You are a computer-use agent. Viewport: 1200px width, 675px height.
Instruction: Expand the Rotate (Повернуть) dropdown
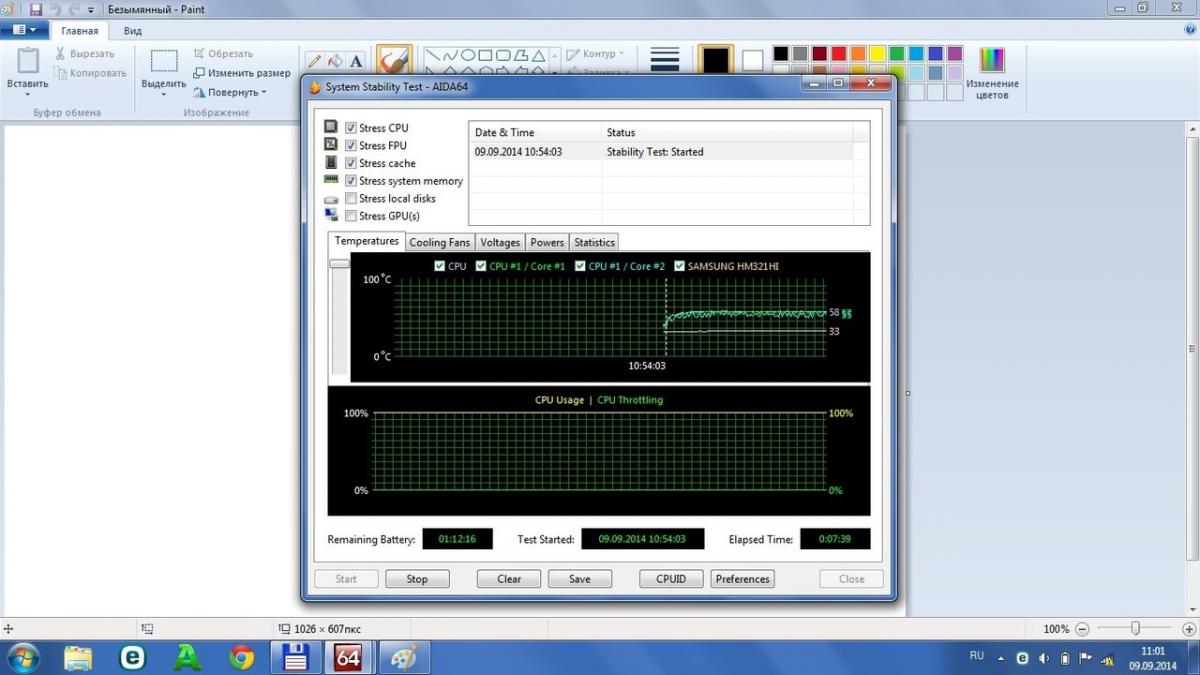pos(230,92)
